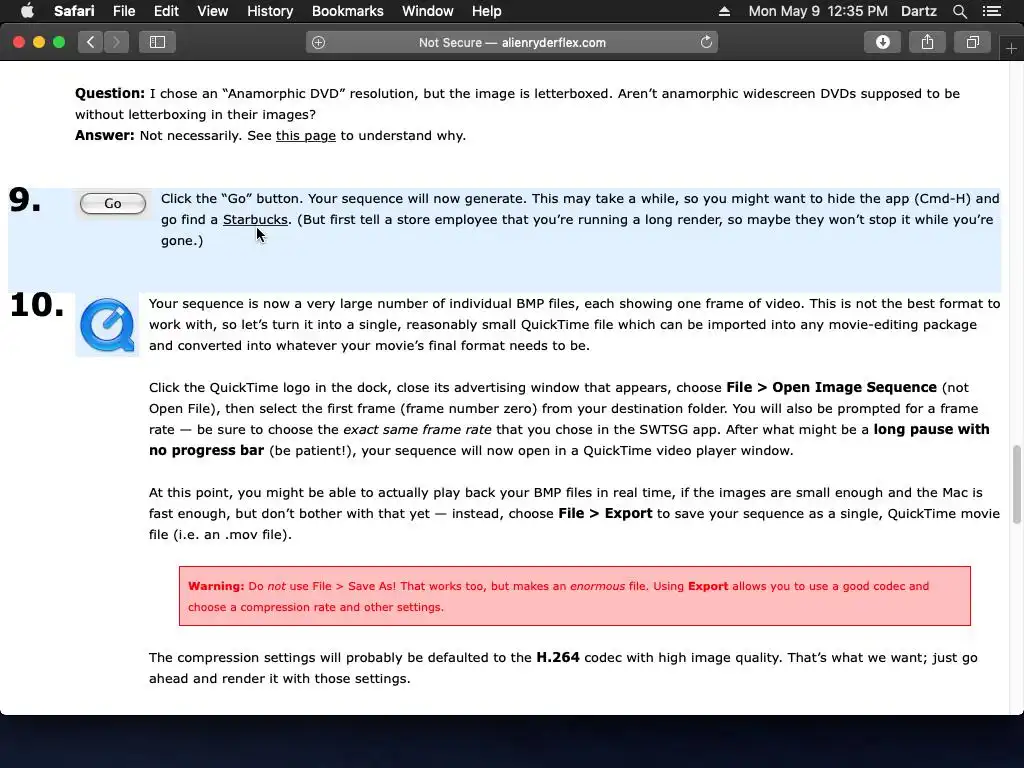Click the bold 'File > Open Image Sequence' text

pos(831,387)
